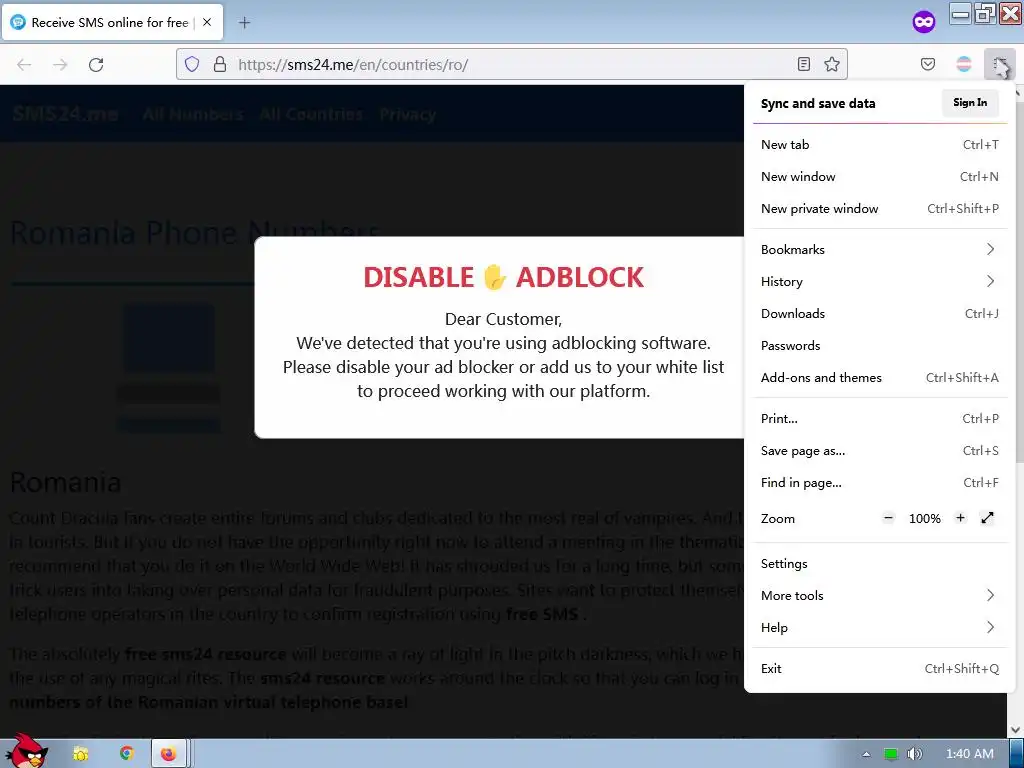Choose Save page as...

coord(880,451)
